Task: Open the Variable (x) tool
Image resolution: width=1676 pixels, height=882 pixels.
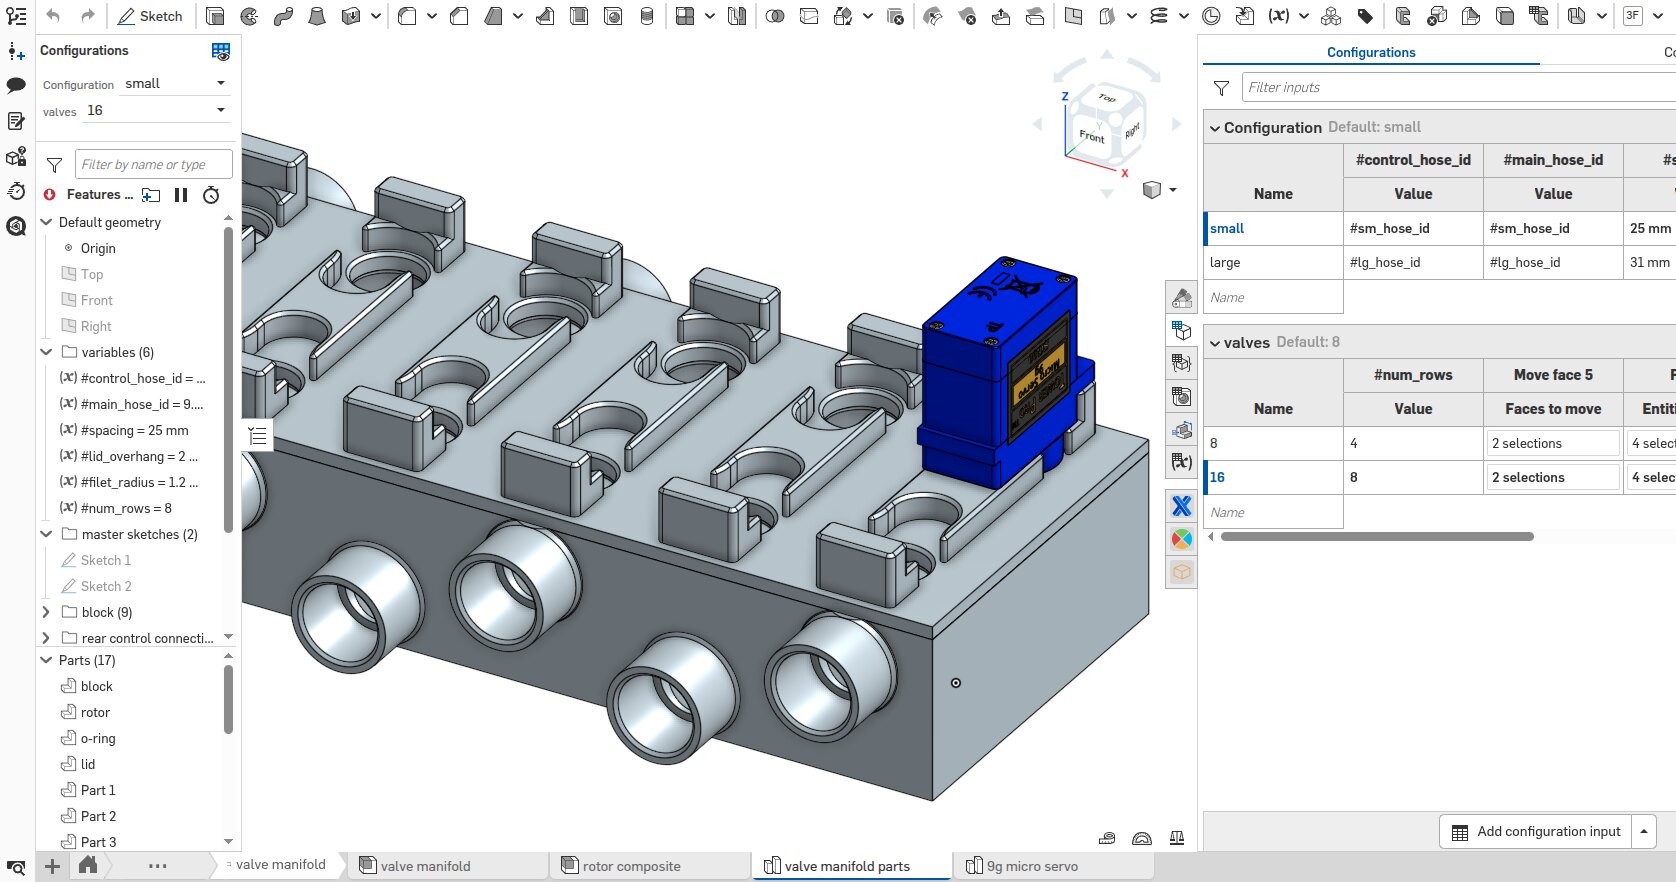Action: tap(1279, 16)
